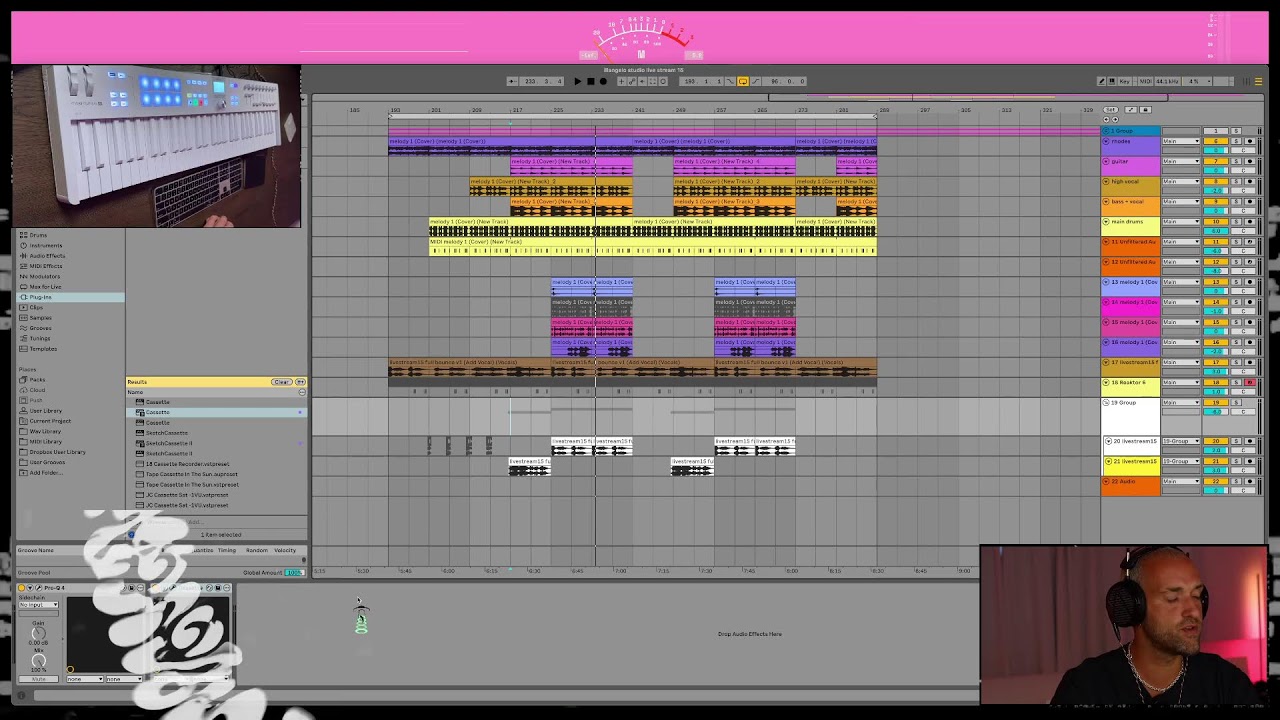Toggle the Punch-In switch
This screenshot has height=720, width=1280.
(730, 81)
